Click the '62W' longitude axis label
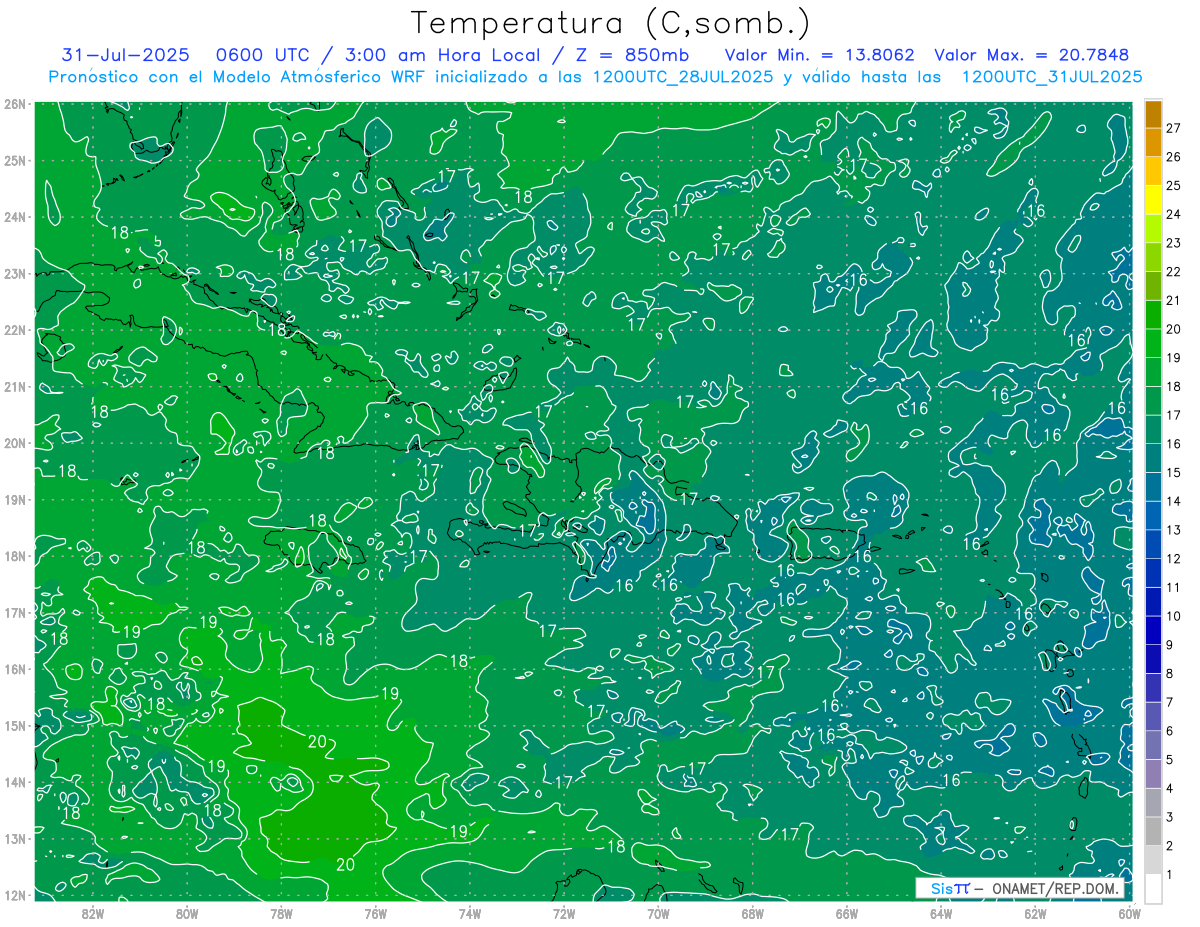The width and height of the screenshot is (1200, 927). [1035, 913]
